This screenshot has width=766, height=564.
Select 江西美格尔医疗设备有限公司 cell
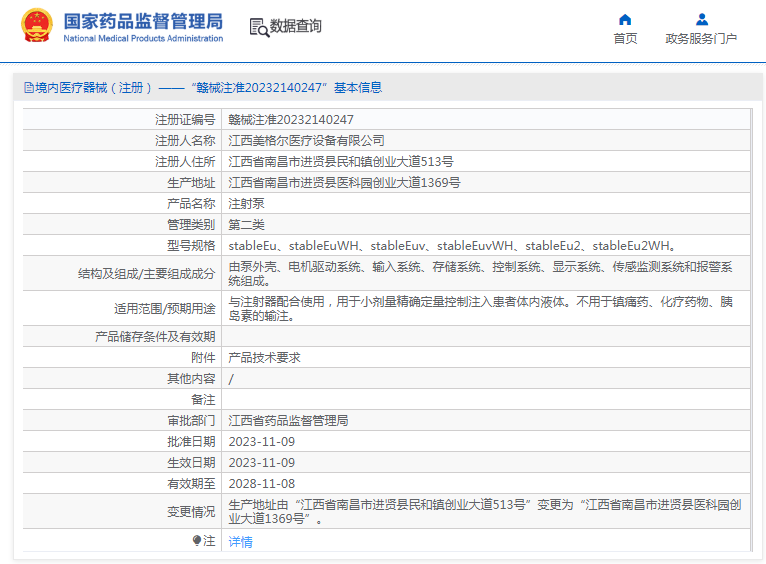(x=486, y=141)
